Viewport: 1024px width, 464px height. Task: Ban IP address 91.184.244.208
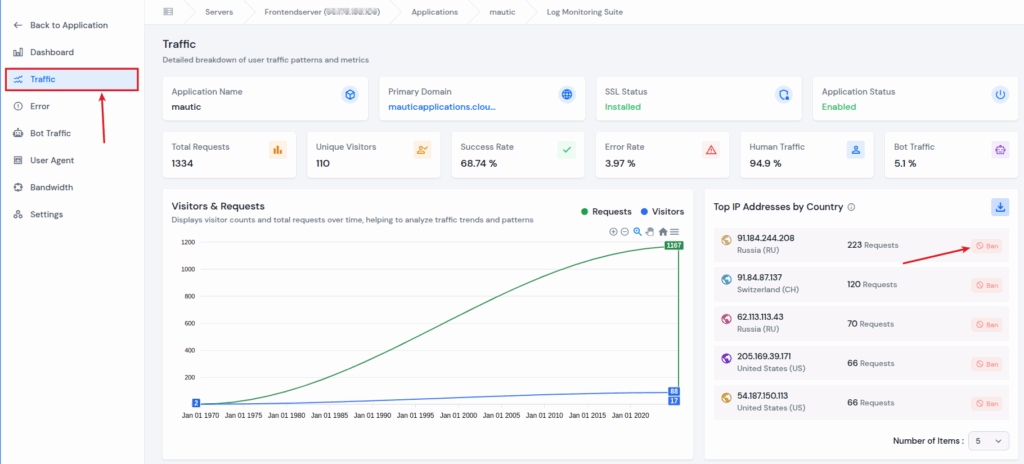(987, 246)
